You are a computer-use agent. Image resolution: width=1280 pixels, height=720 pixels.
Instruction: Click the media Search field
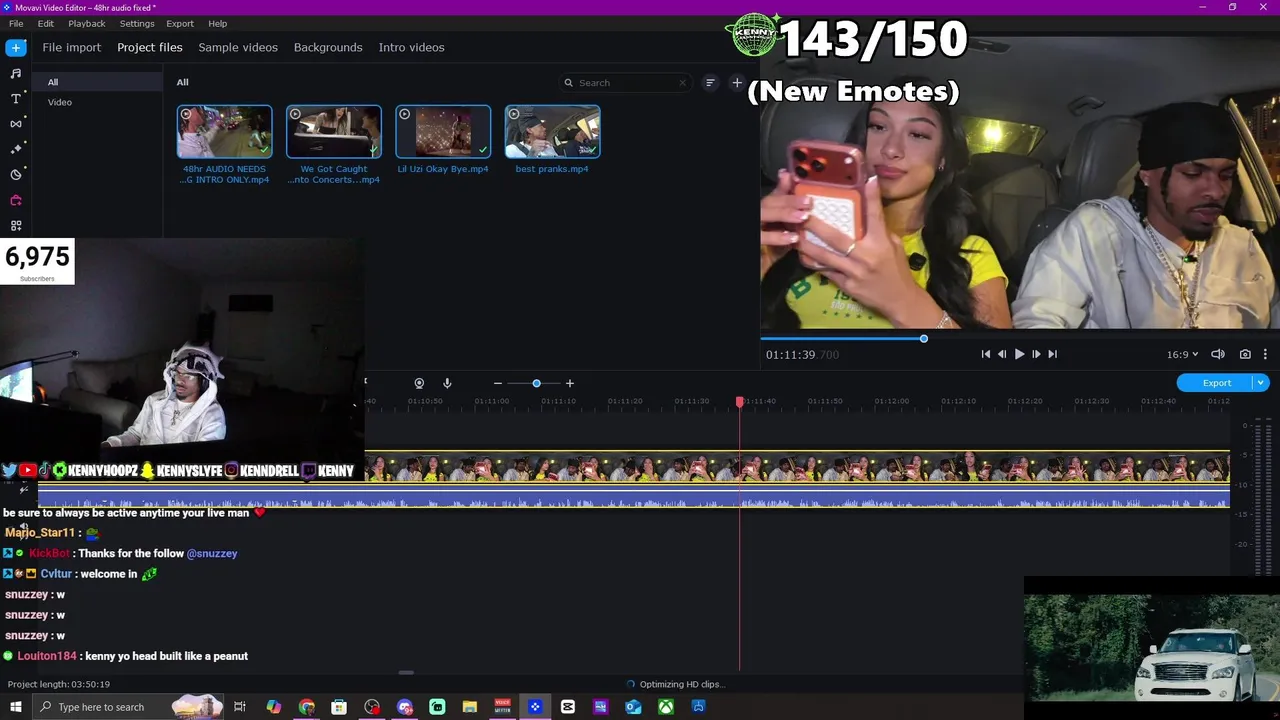coord(625,83)
